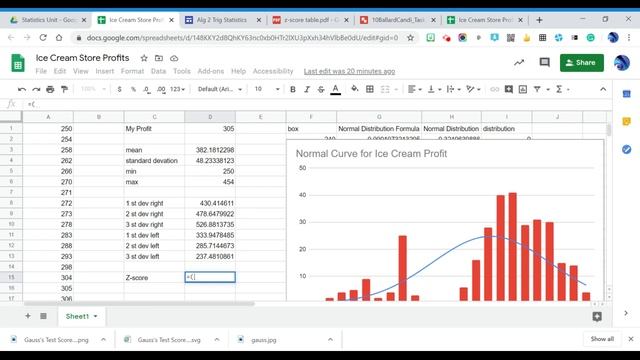640x360 pixels.
Task: Open text color picker
Action: [336, 89]
